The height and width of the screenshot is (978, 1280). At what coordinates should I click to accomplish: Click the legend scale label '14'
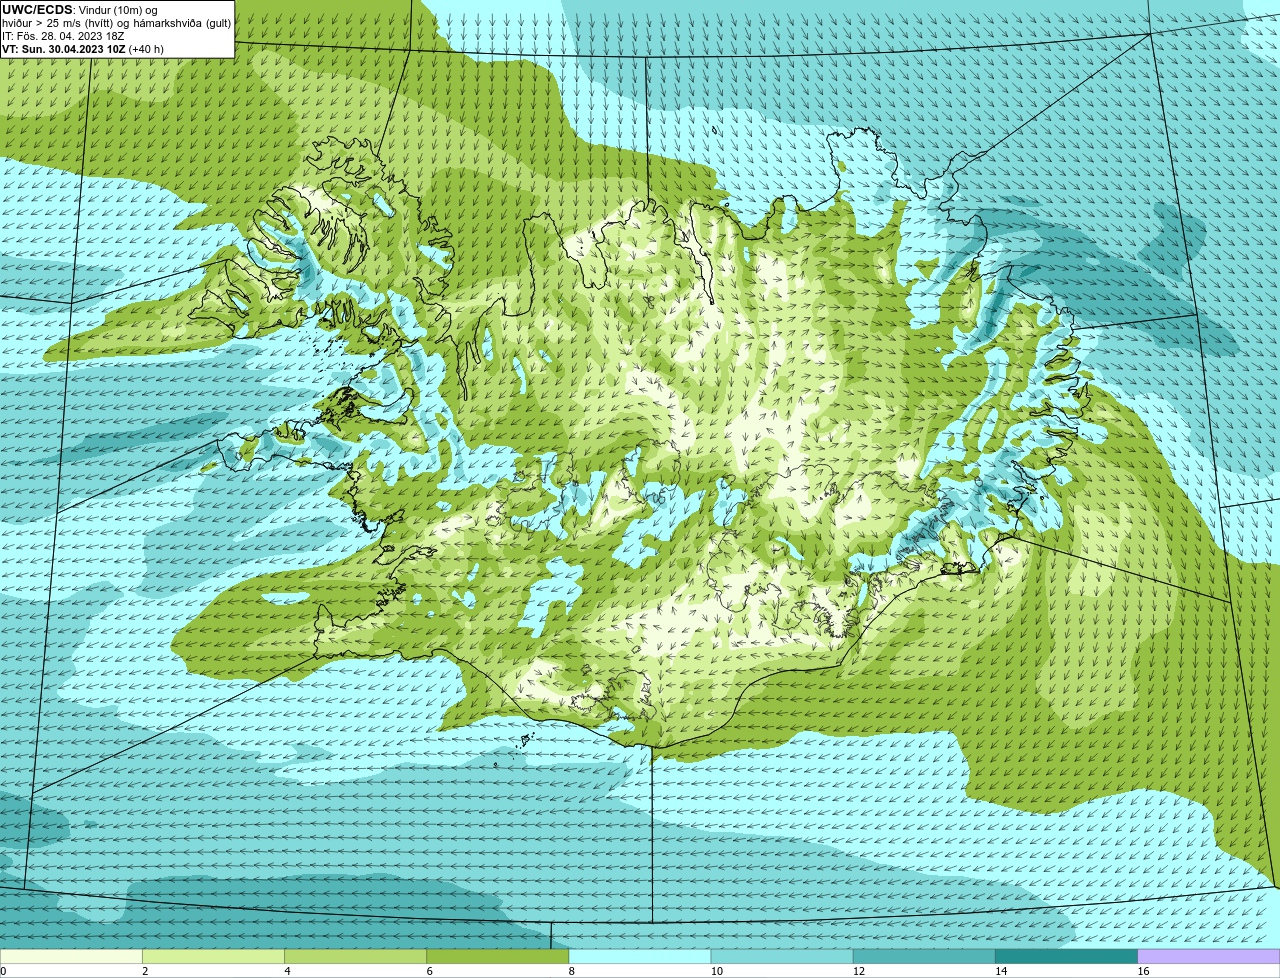pyautogui.click(x=1001, y=971)
